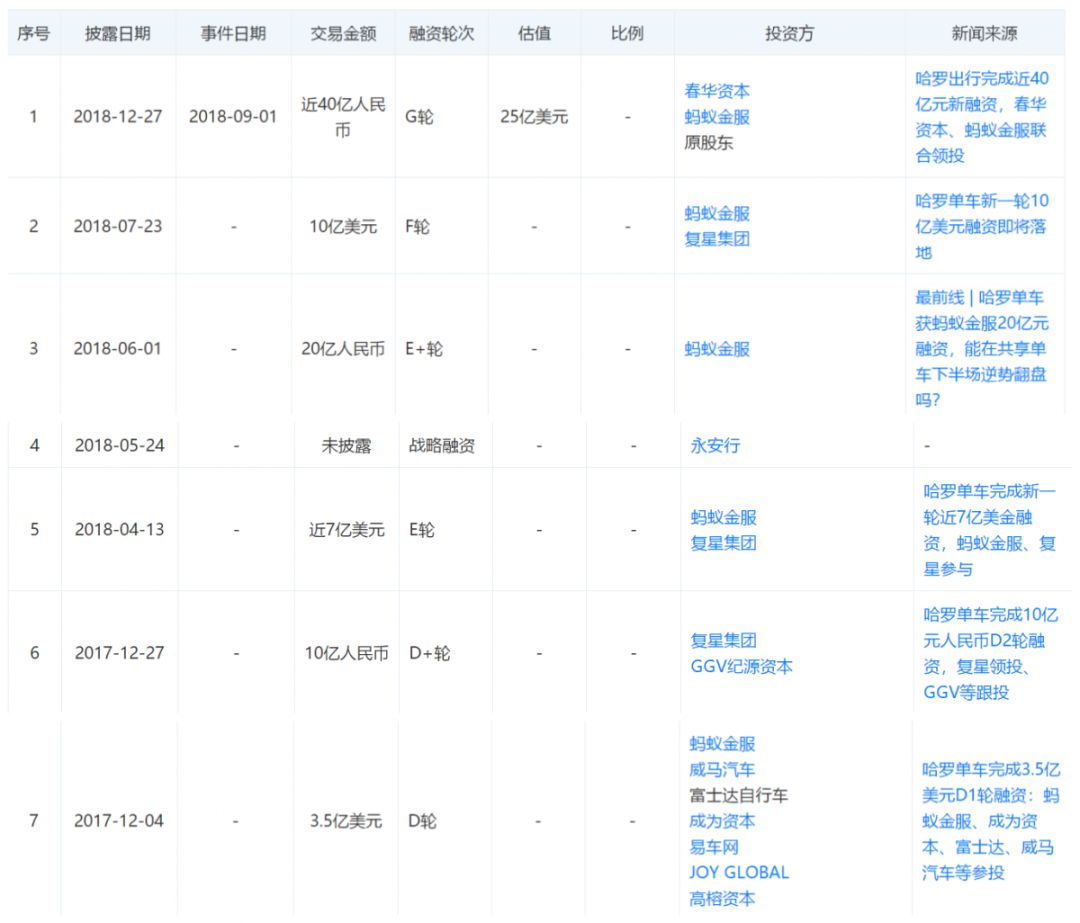Select the amount 3.5亿美元
This screenshot has height=923, width=1080.
click(346, 821)
